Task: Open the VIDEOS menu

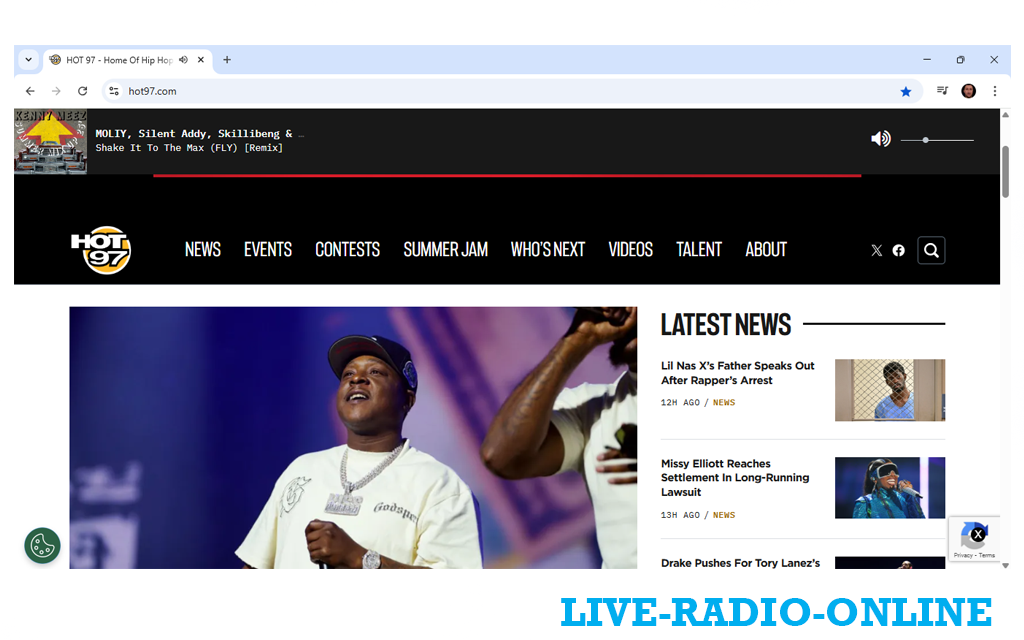Action: coord(631,249)
